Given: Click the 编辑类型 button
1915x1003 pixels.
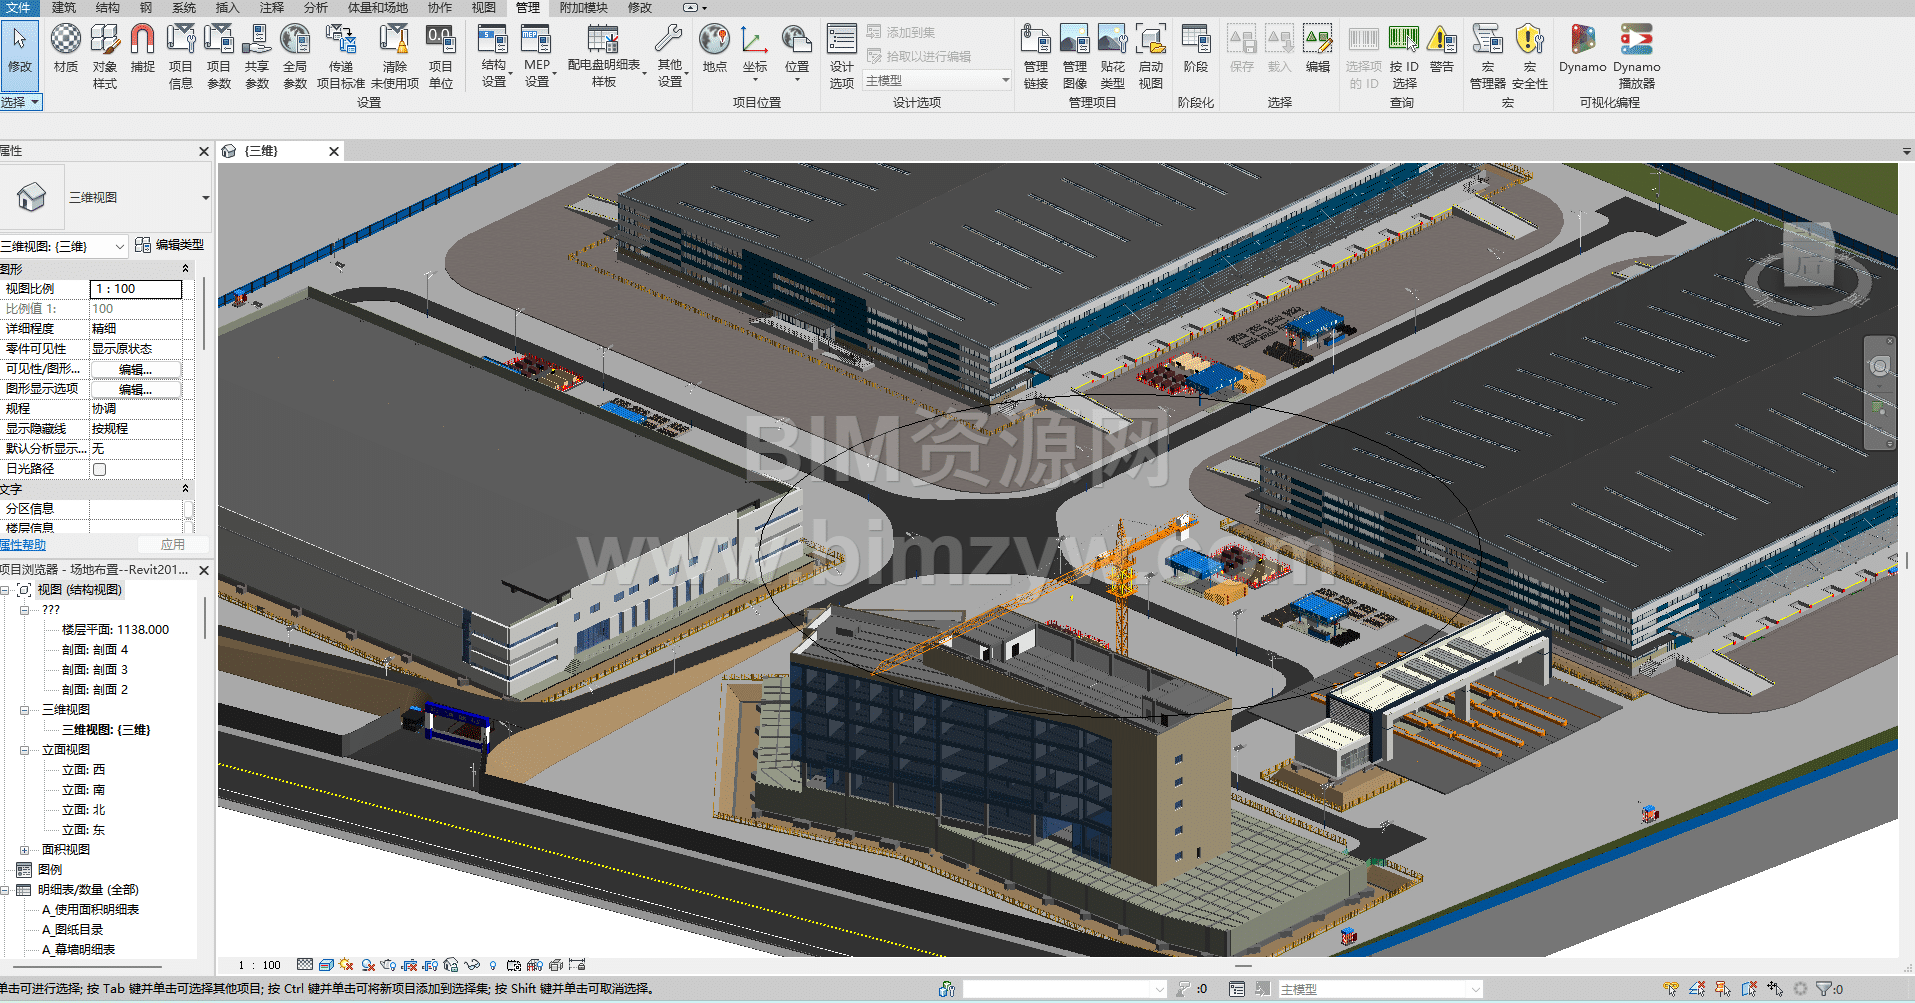Looking at the screenshot, I should (170, 245).
